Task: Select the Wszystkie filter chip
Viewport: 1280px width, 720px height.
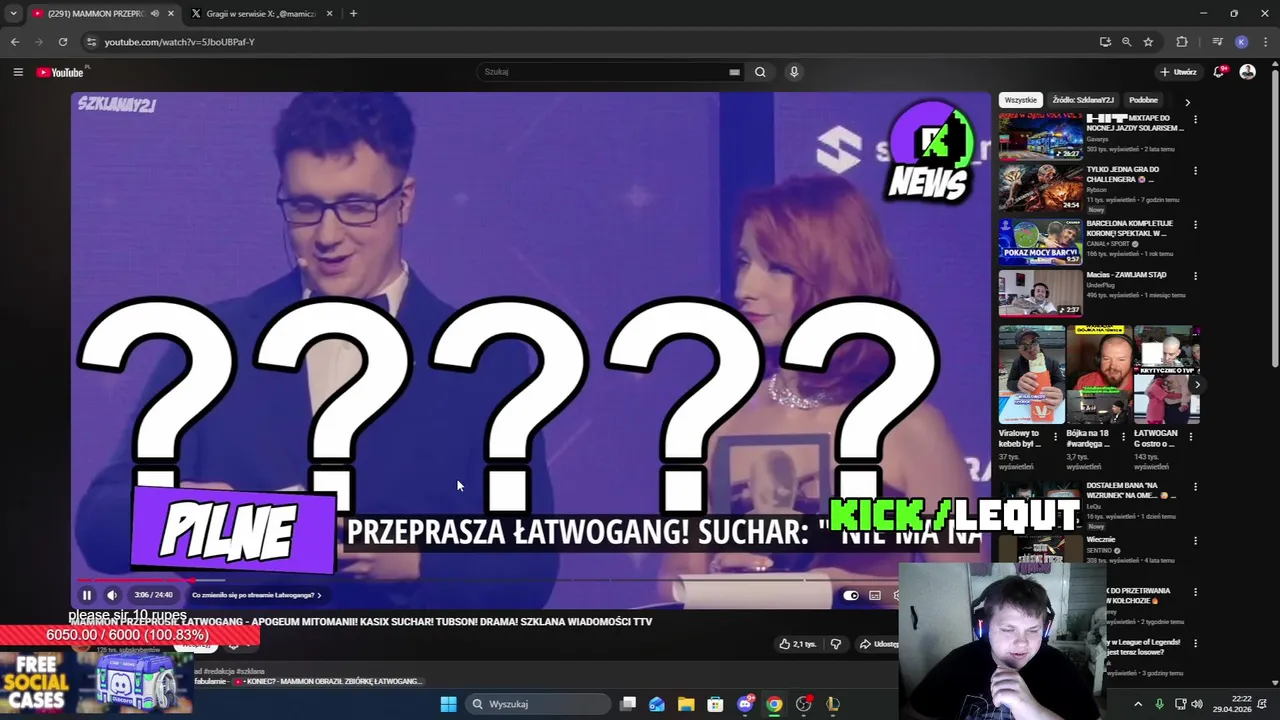Action: coord(1021,100)
